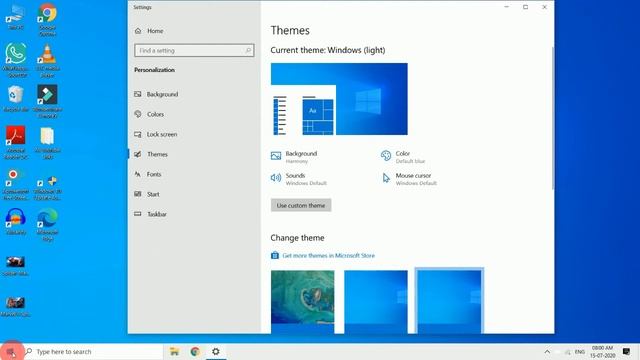
Task: Go to Lock screen settings
Action: [156, 134]
